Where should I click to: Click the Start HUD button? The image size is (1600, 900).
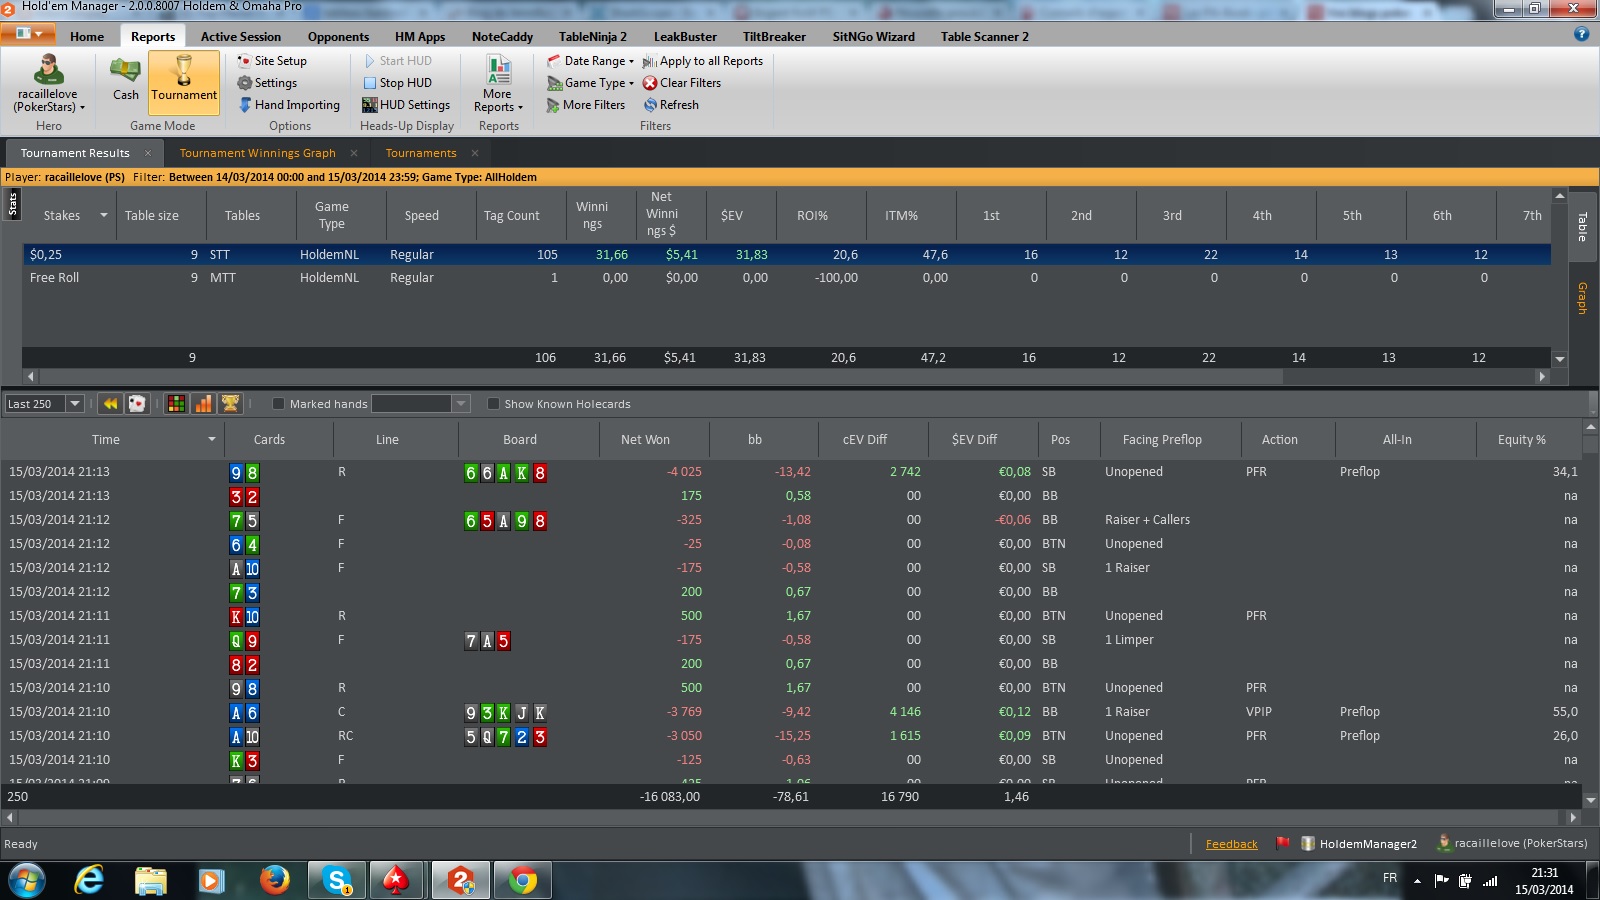tap(397, 61)
